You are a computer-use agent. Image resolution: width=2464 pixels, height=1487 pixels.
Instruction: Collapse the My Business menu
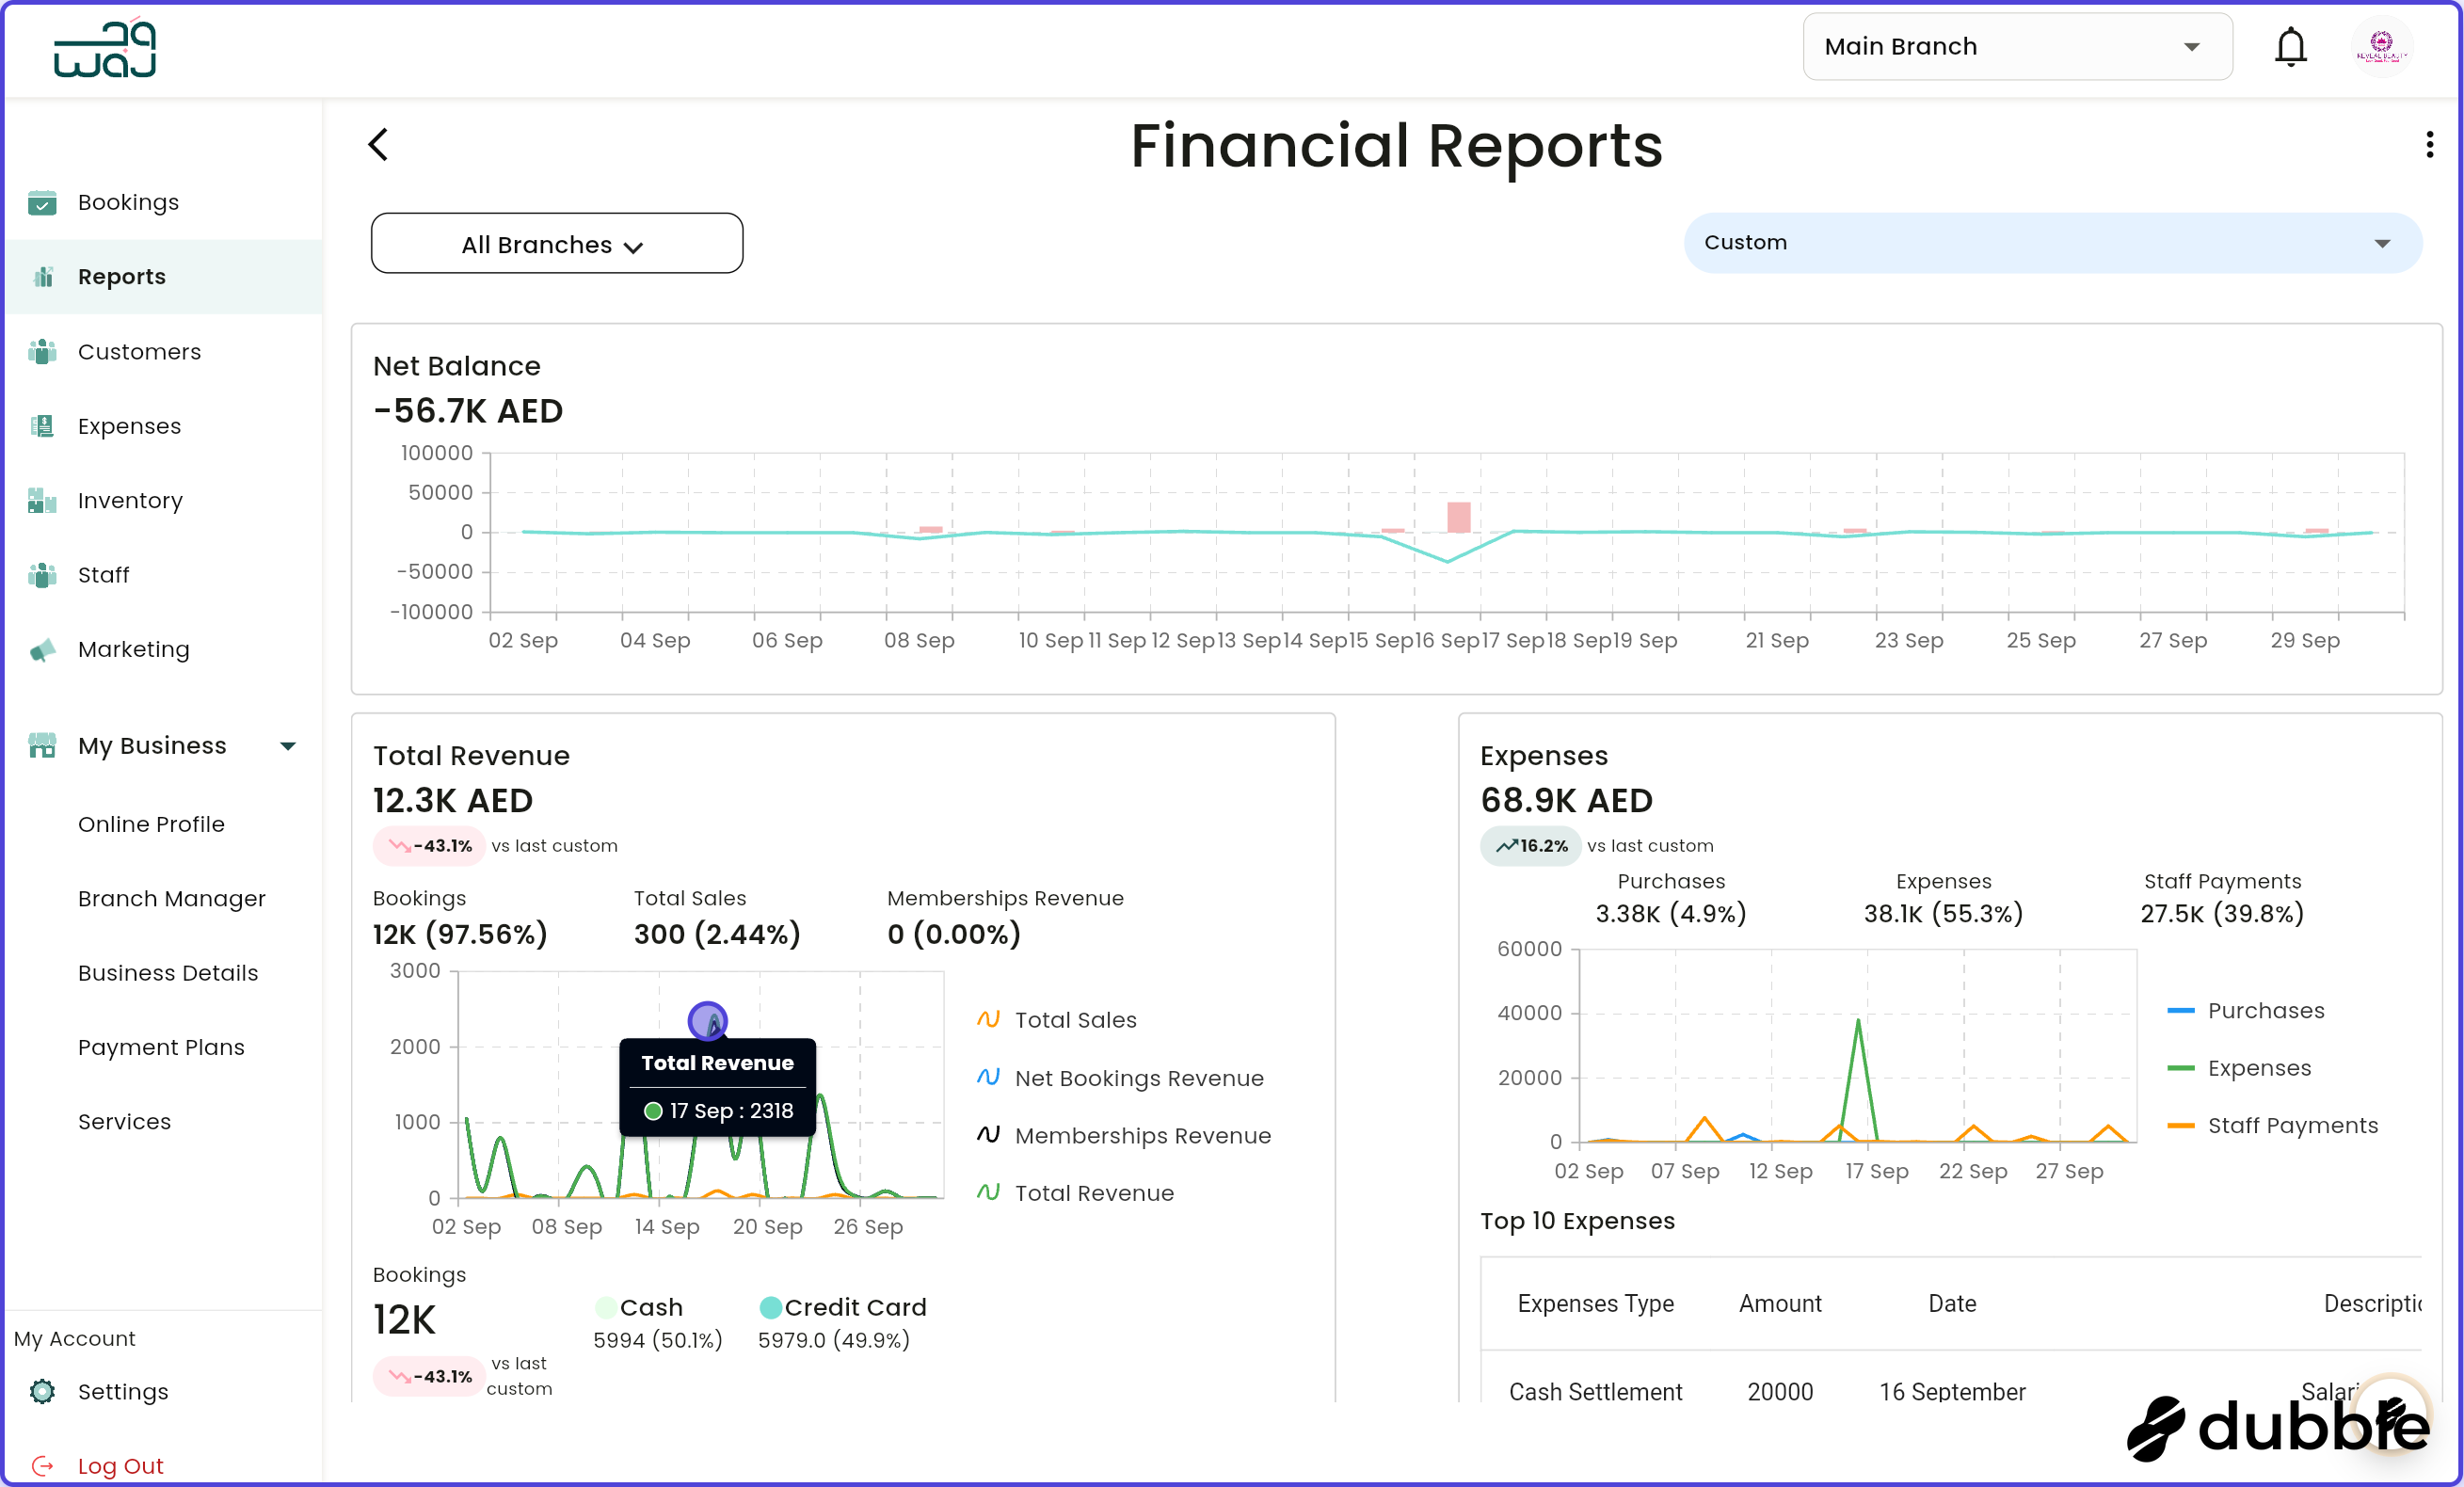[x=288, y=746]
